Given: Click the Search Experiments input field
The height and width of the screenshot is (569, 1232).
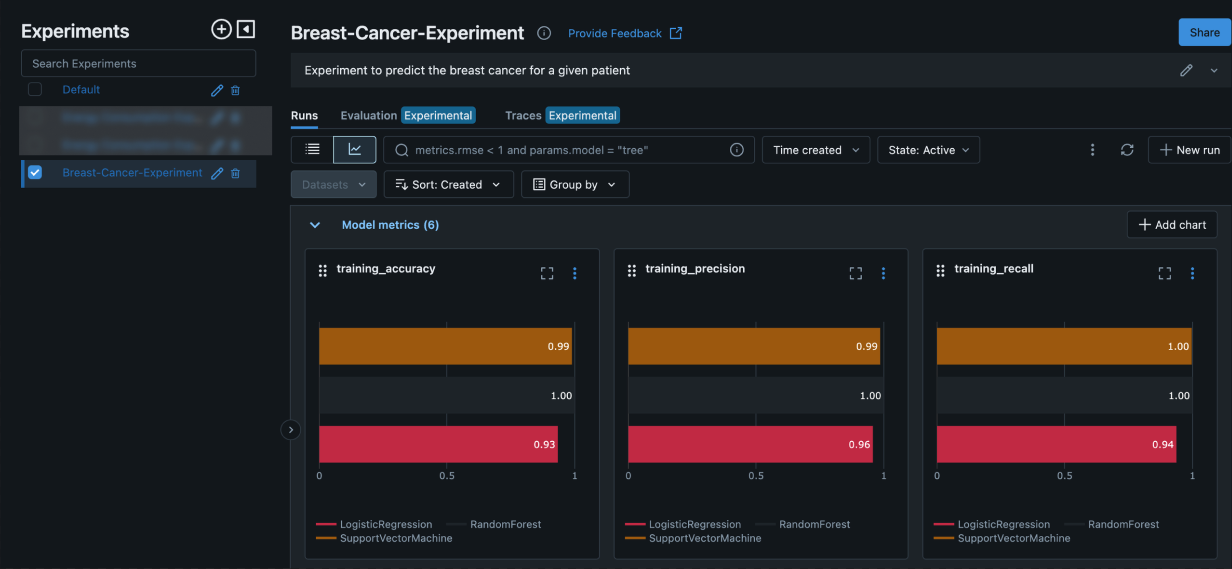Looking at the screenshot, I should coord(138,64).
